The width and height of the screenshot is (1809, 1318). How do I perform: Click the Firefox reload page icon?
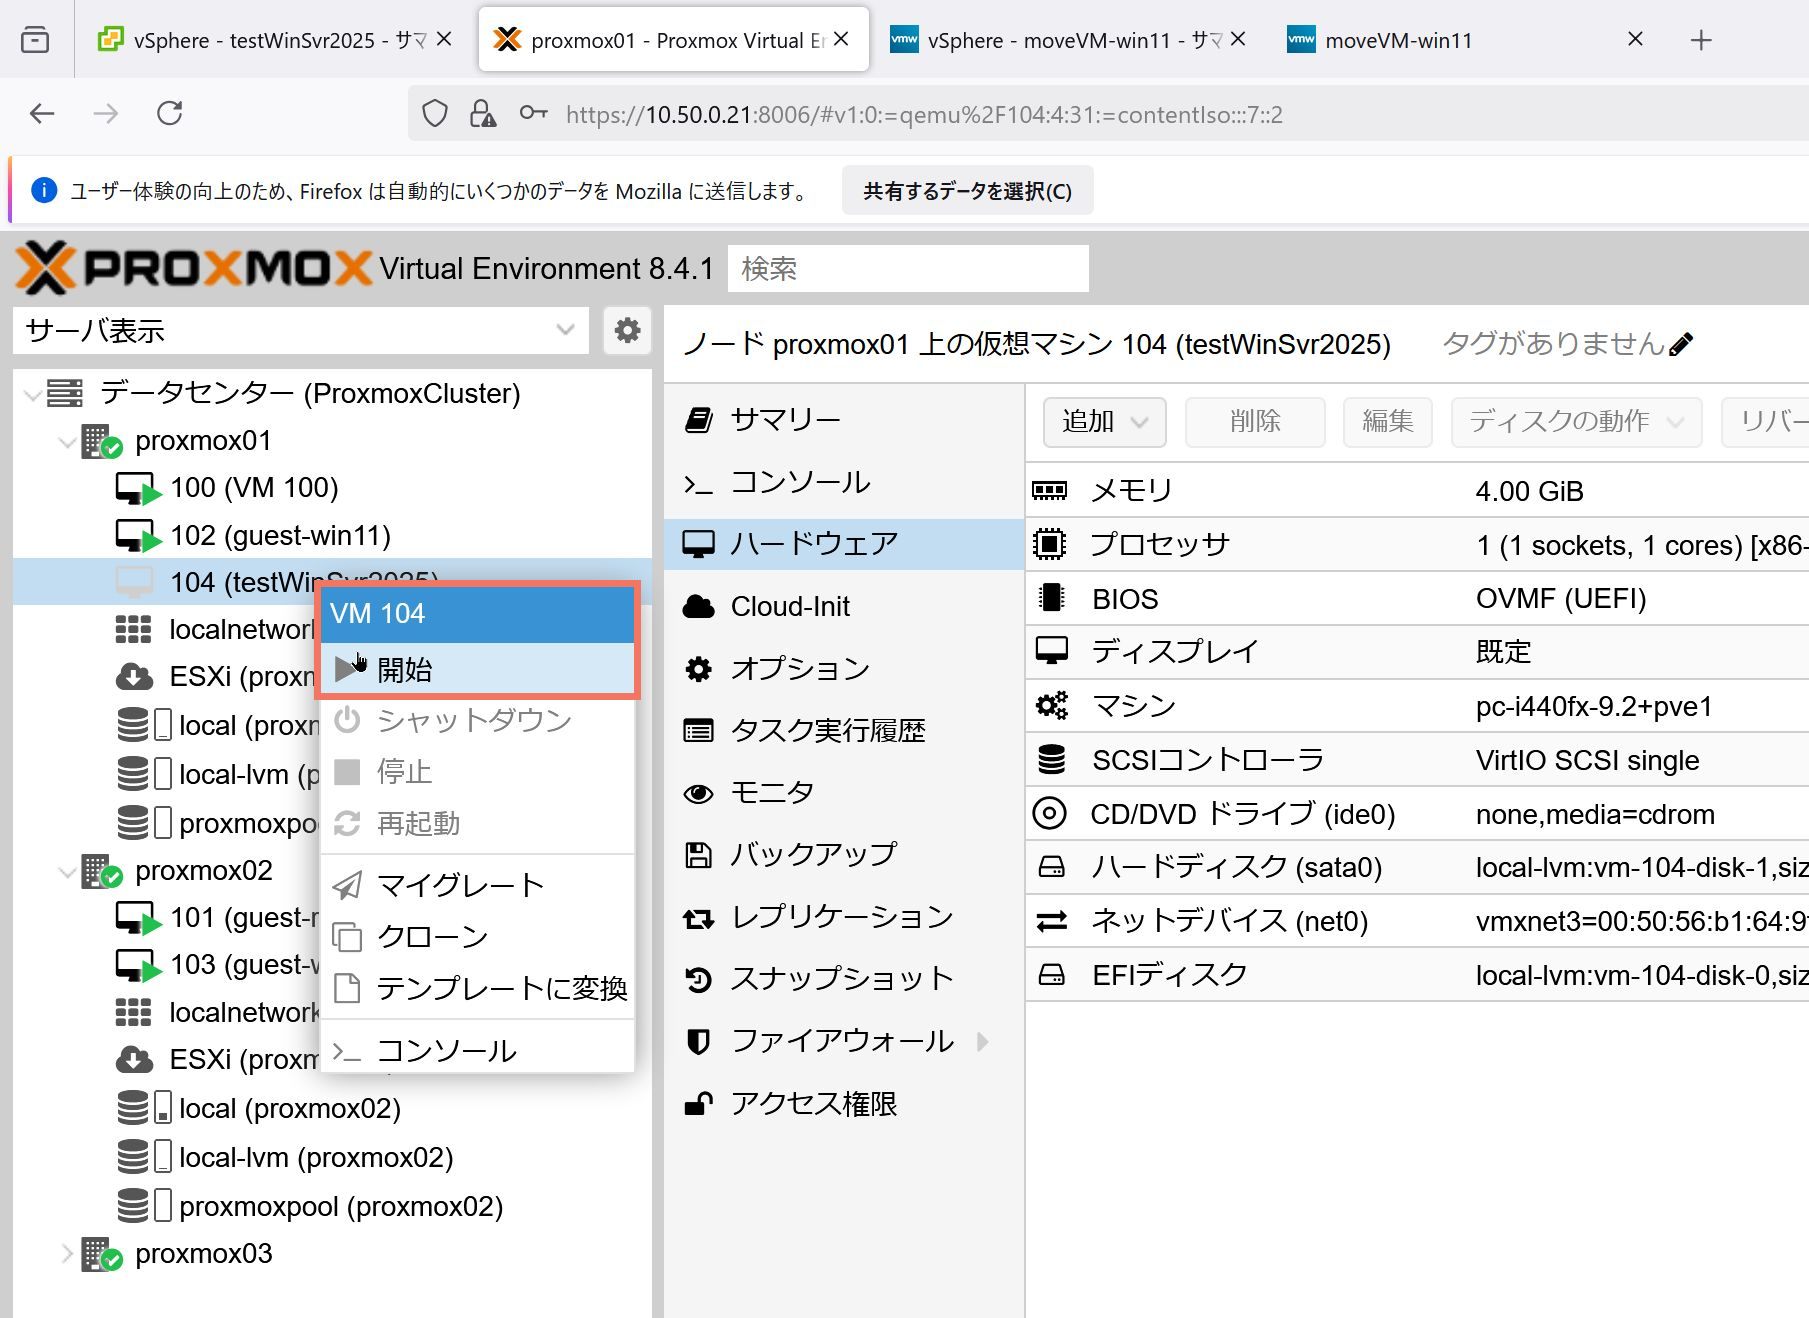click(170, 114)
